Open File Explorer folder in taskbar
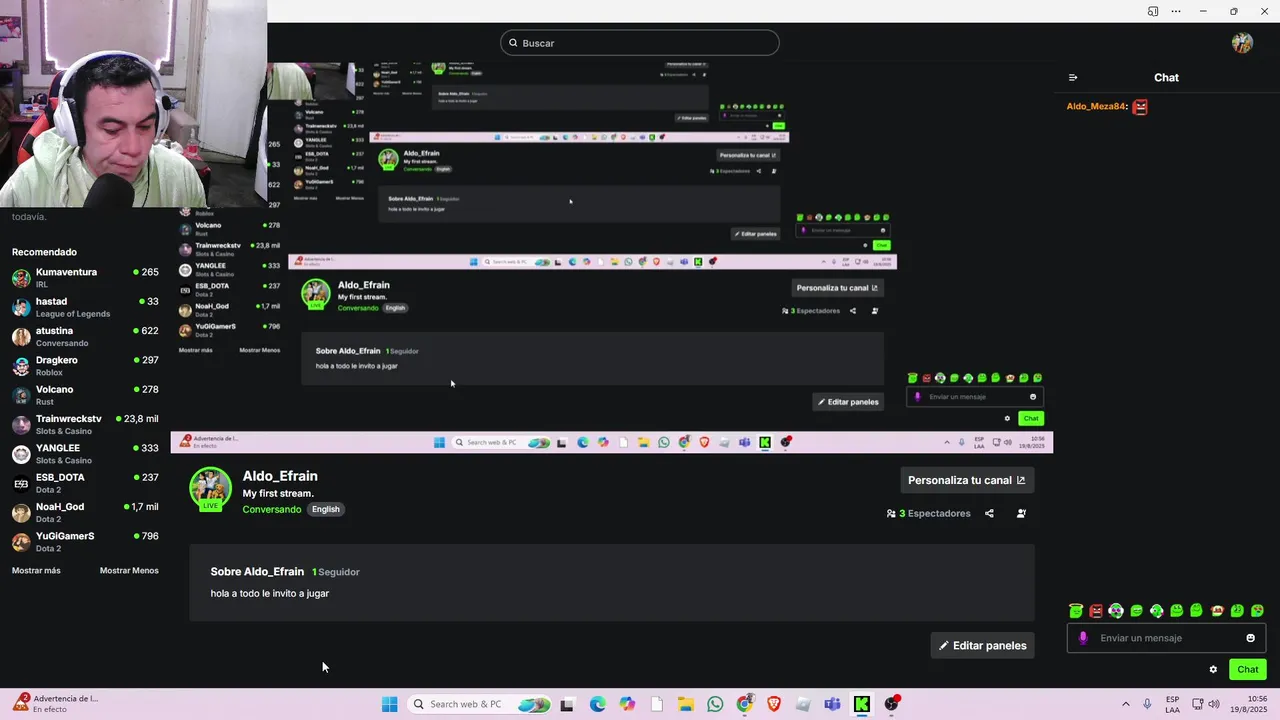This screenshot has height=720, width=1280. pyautogui.click(x=686, y=704)
